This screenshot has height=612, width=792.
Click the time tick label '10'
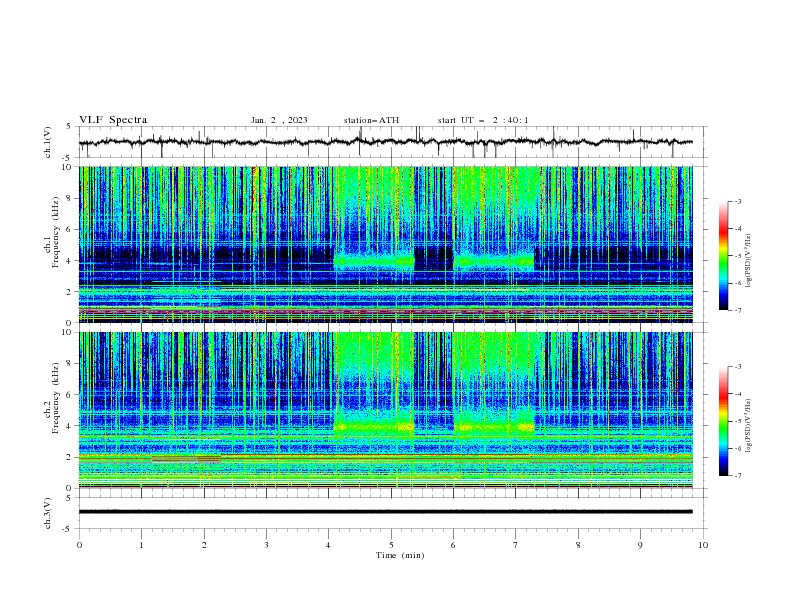click(703, 545)
